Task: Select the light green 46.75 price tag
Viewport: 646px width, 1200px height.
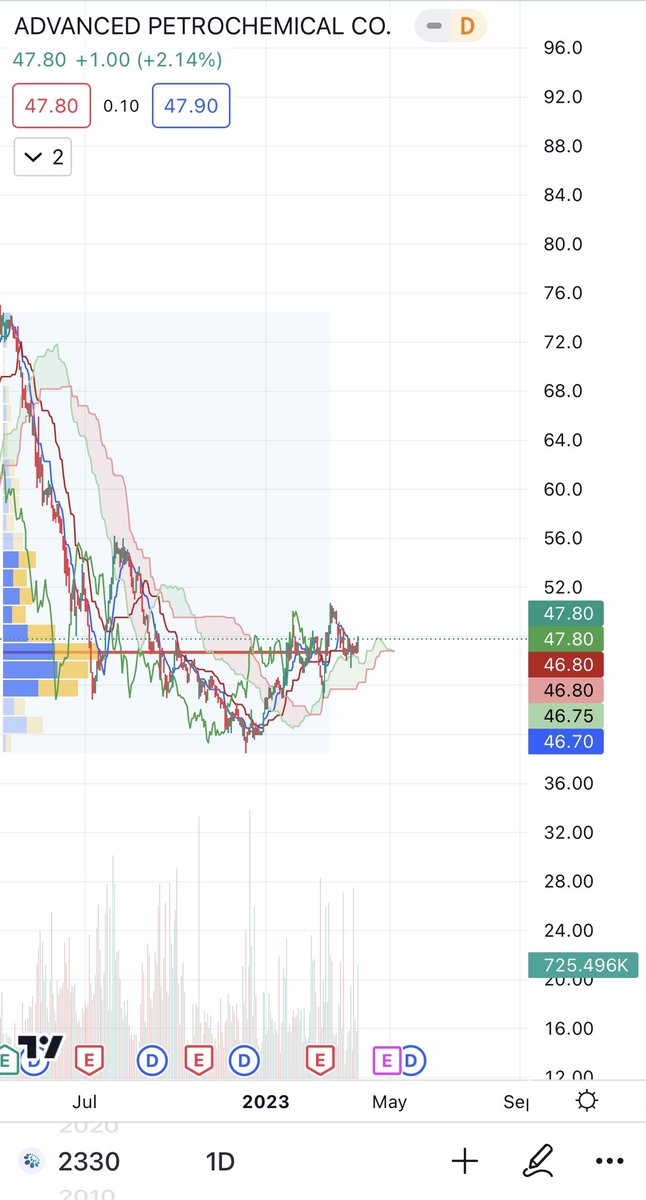Action: pyautogui.click(x=566, y=716)
